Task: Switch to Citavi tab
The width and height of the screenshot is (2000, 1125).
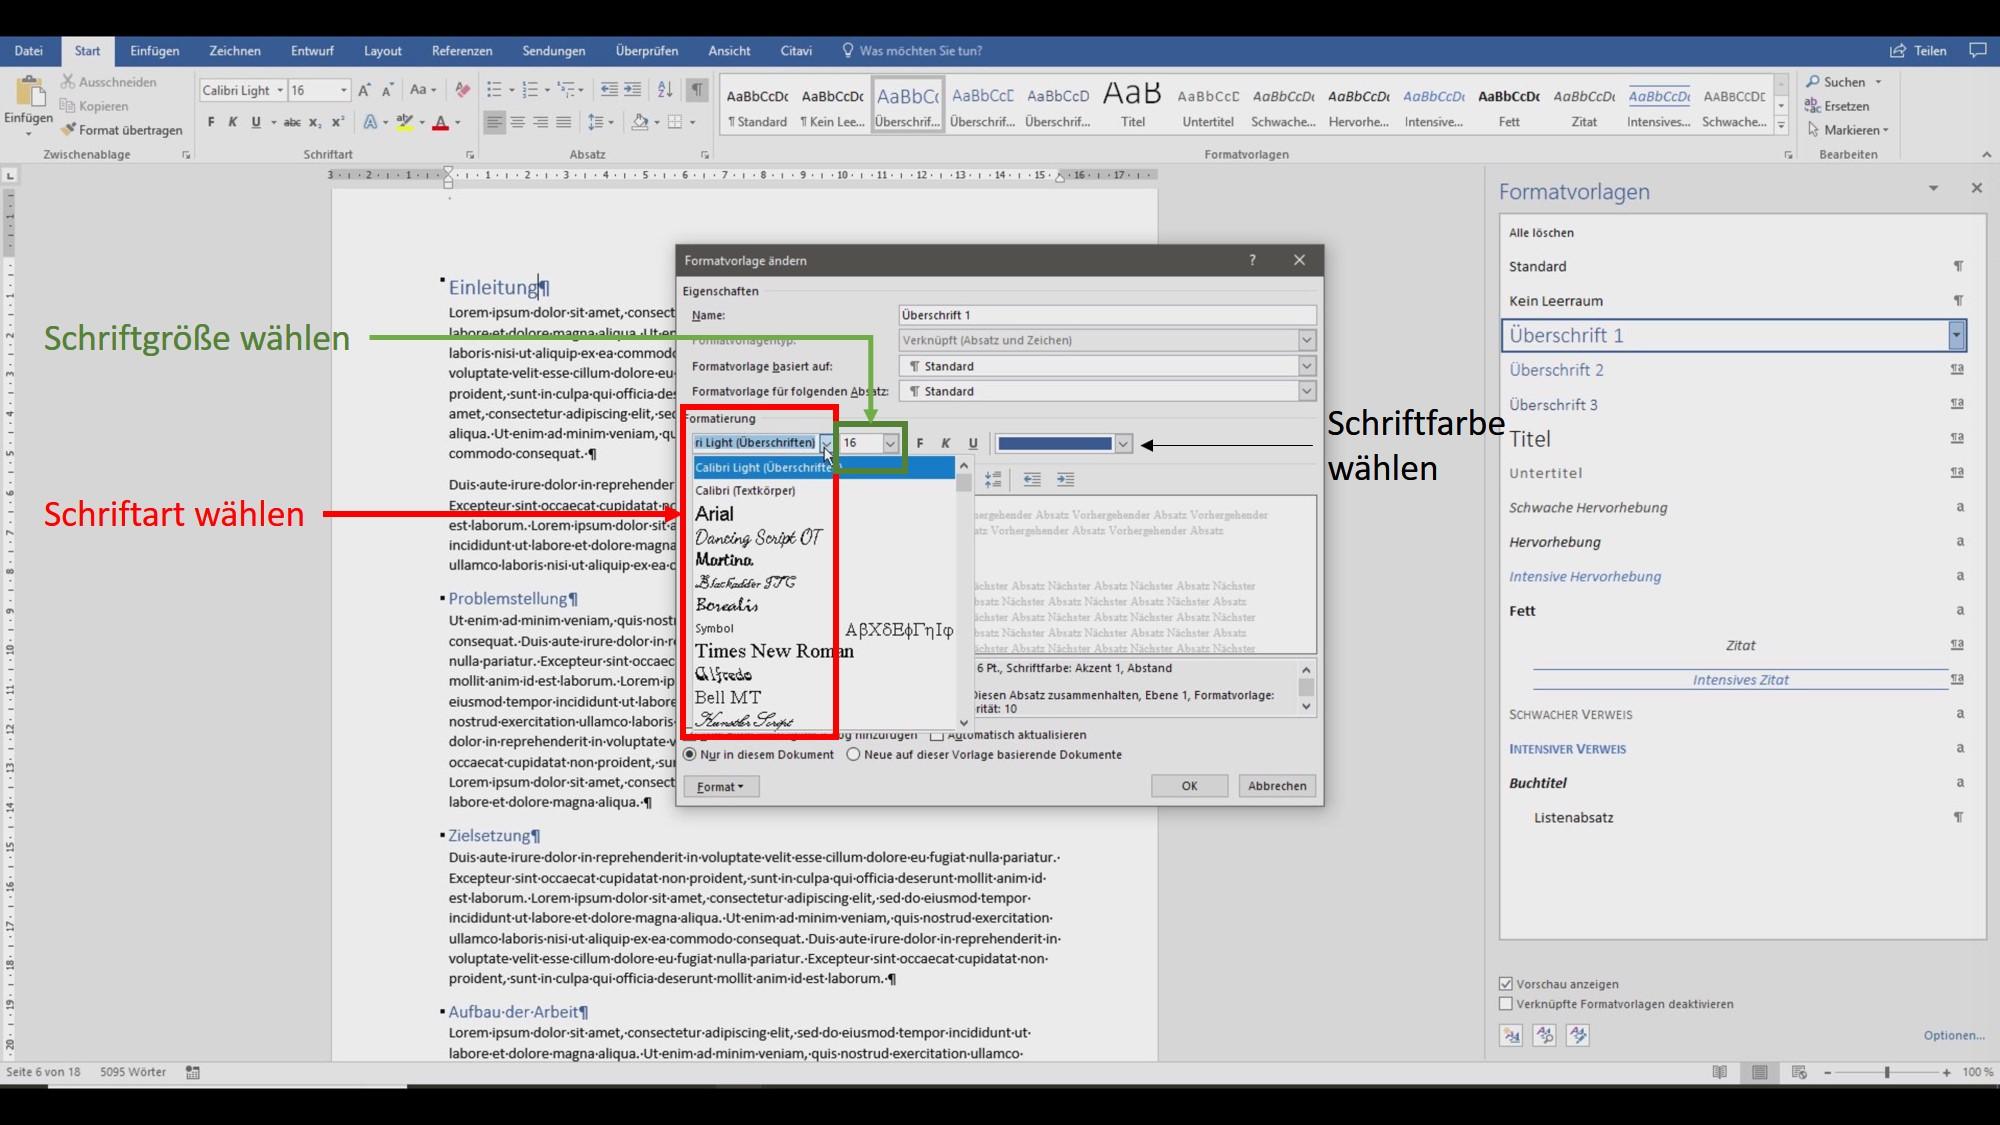Action: point(796,50)
